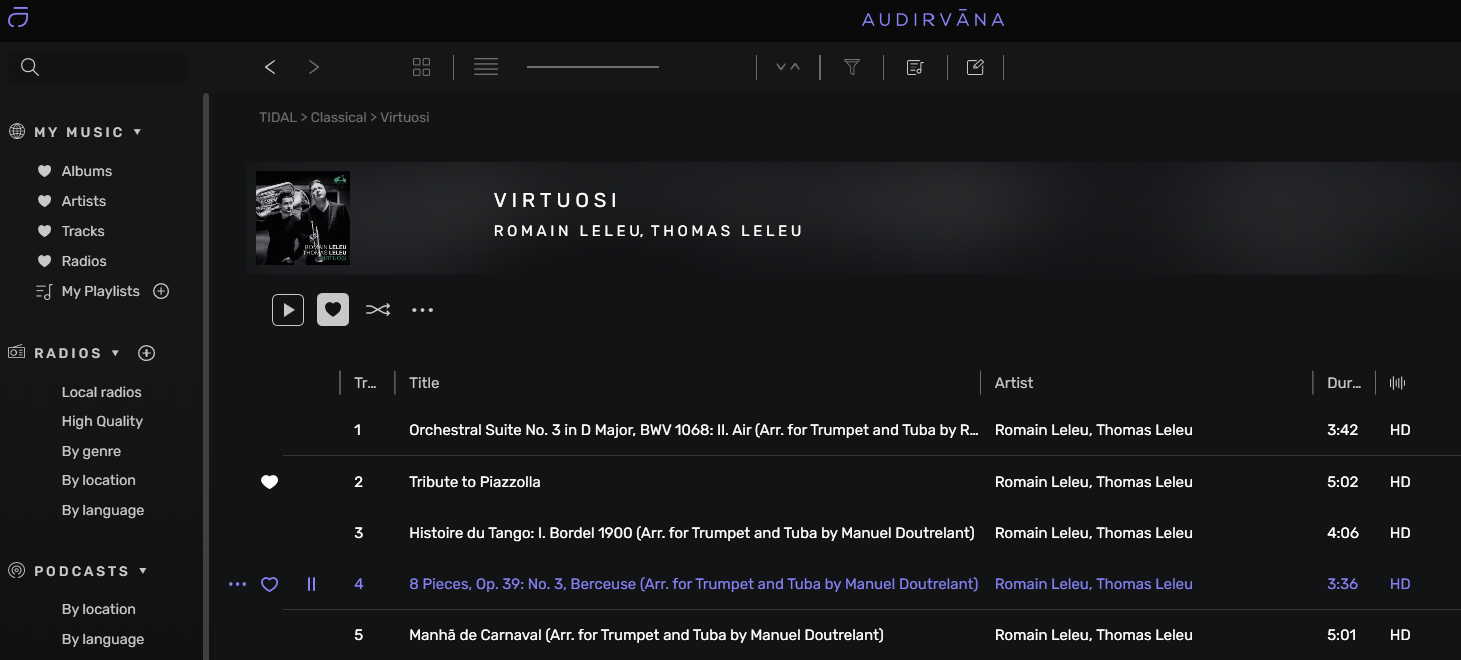Add a new playlist with plus icon
Screen dimensions: 1461x660
tap(161, 291)
